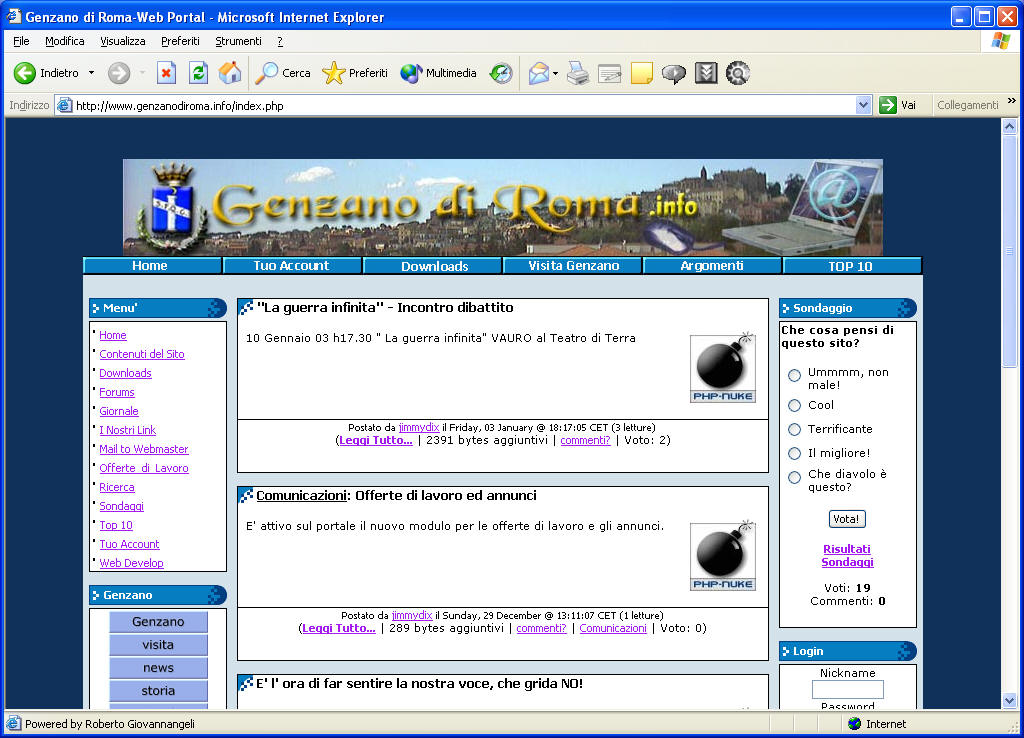Viewport: 1024px width, 738px height.
Task: Click the "news" button in Genzano block
Action: coord(158,667)
